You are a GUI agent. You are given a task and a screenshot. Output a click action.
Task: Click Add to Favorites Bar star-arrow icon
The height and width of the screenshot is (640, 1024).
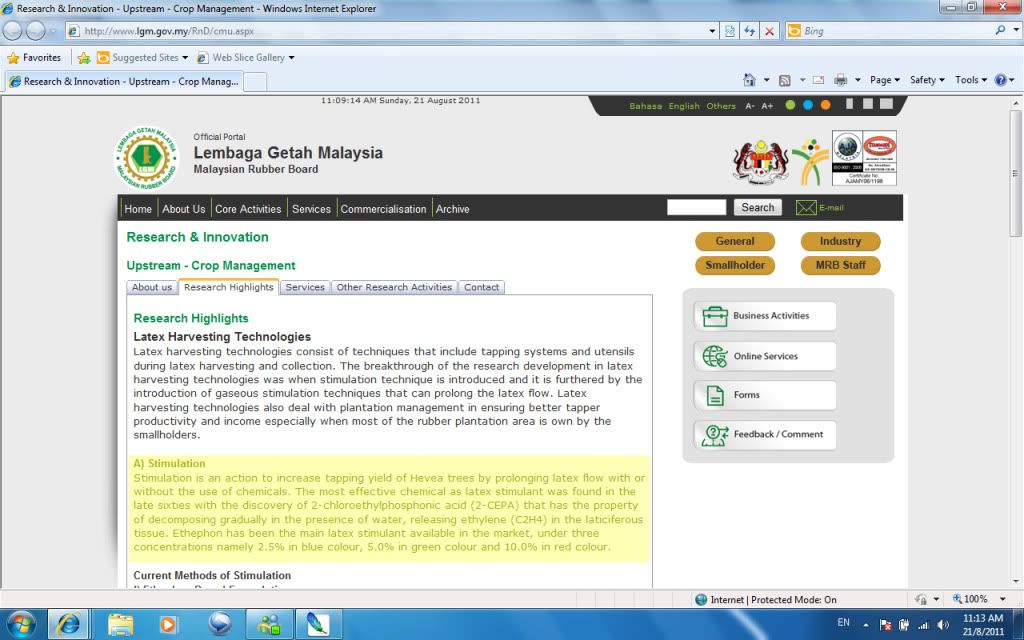pos(84,57)
